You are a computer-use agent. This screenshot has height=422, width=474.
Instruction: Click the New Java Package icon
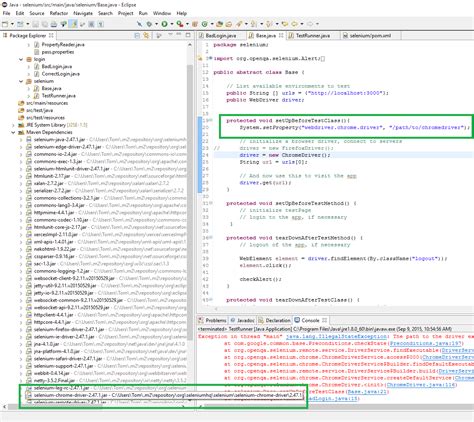click(x=195, y=24)
